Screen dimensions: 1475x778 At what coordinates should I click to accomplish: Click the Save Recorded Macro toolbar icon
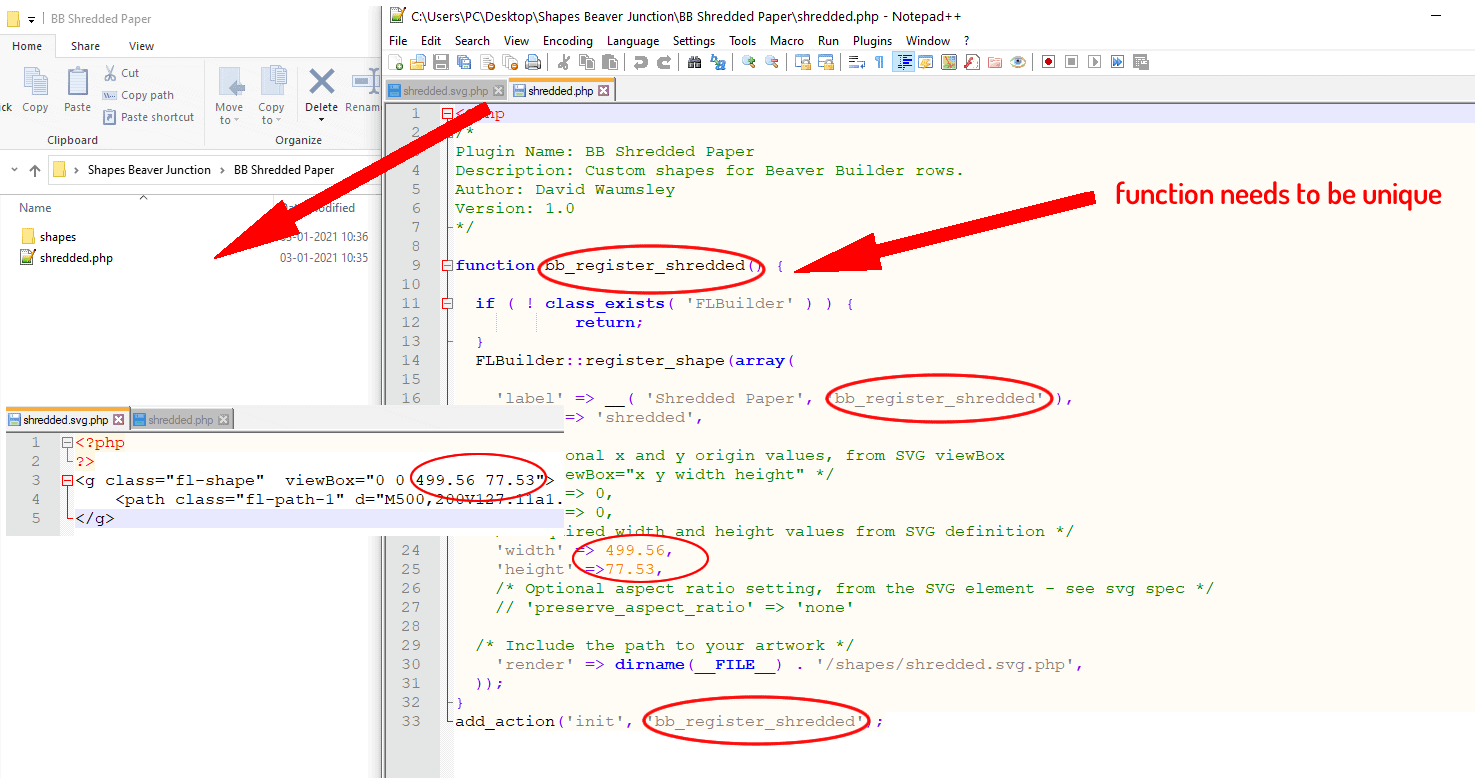(x=1140, y=62)
